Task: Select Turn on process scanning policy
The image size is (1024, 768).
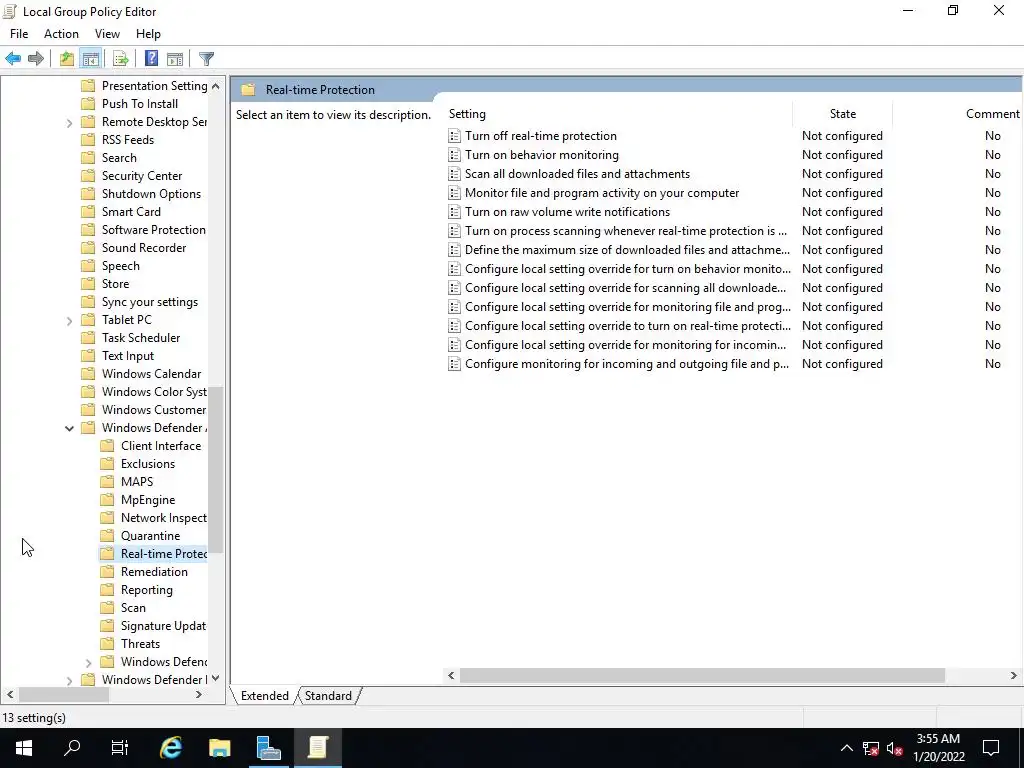Action: coord(626,231)
